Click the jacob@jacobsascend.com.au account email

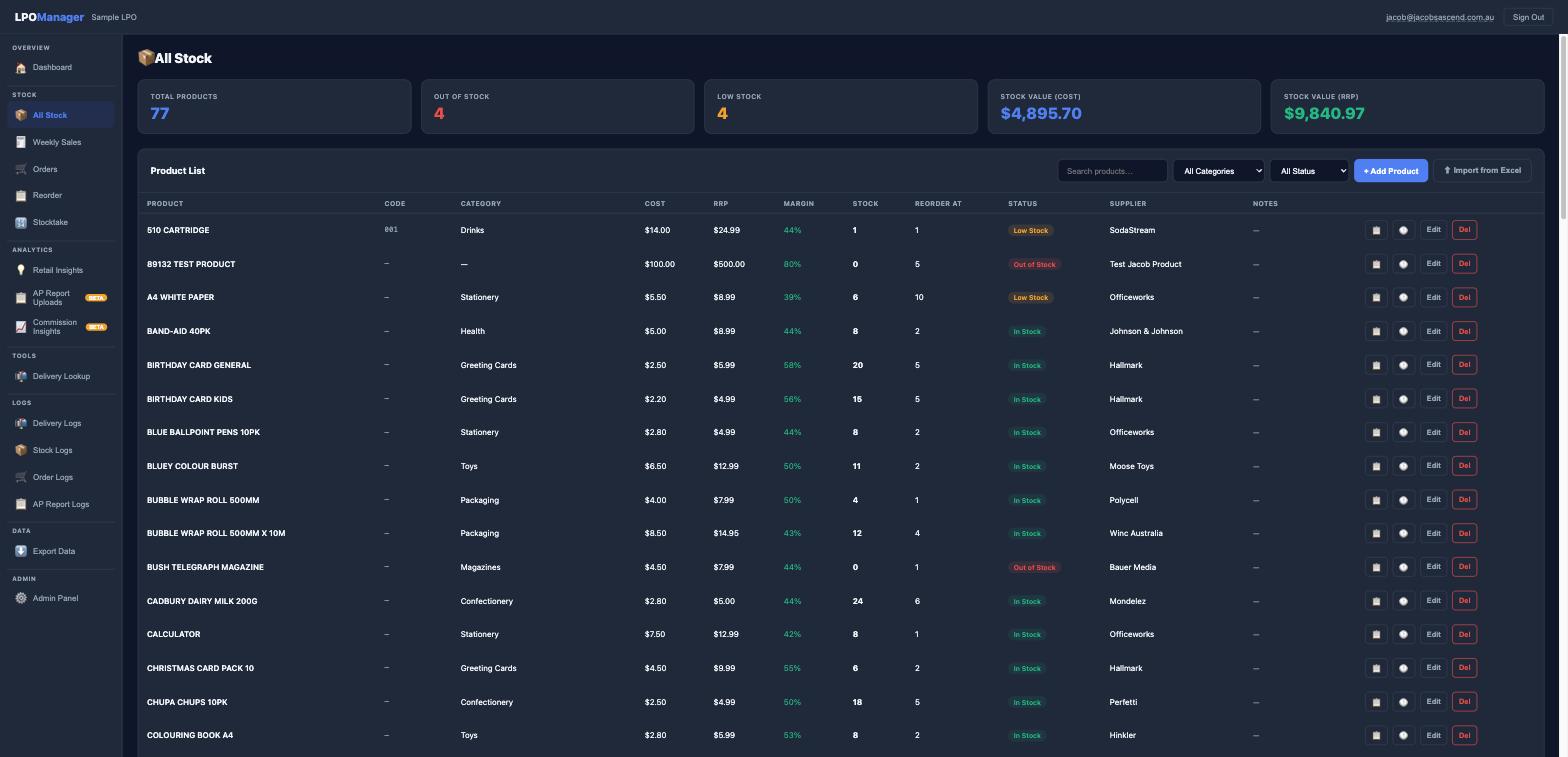(1440, 17)
